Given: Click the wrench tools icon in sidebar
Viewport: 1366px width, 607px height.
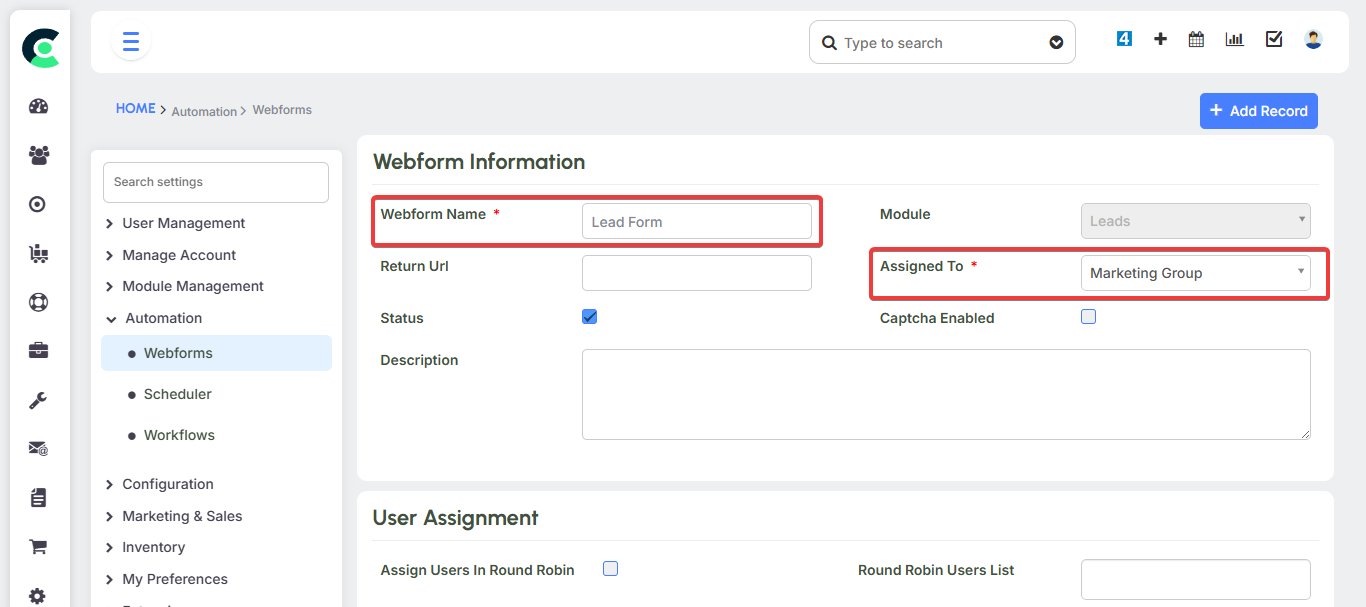Looking at the screenshot, I should (38, 400).
